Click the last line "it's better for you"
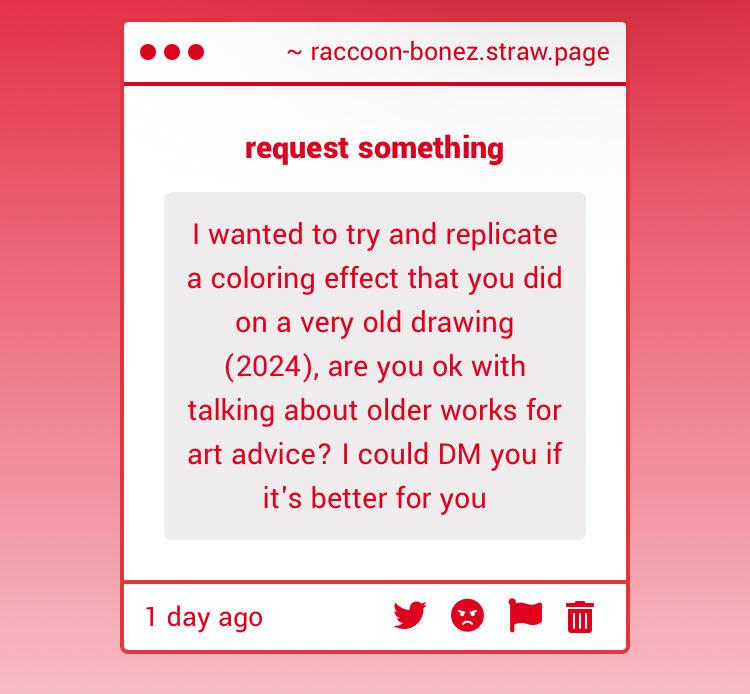Screen dimensions: 750x694 pos(374,498)
